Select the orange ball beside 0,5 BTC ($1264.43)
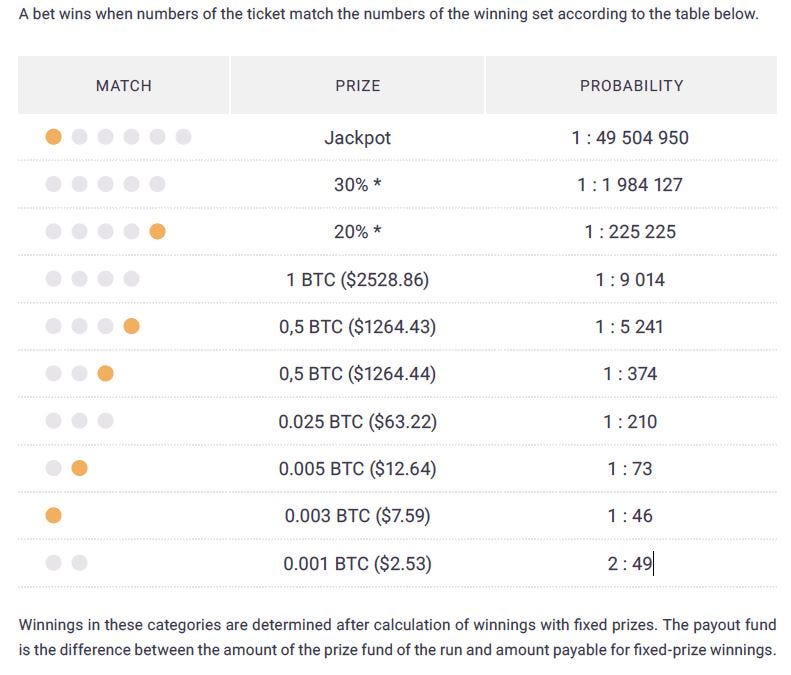The image size is (791, 675). (131, 326)
